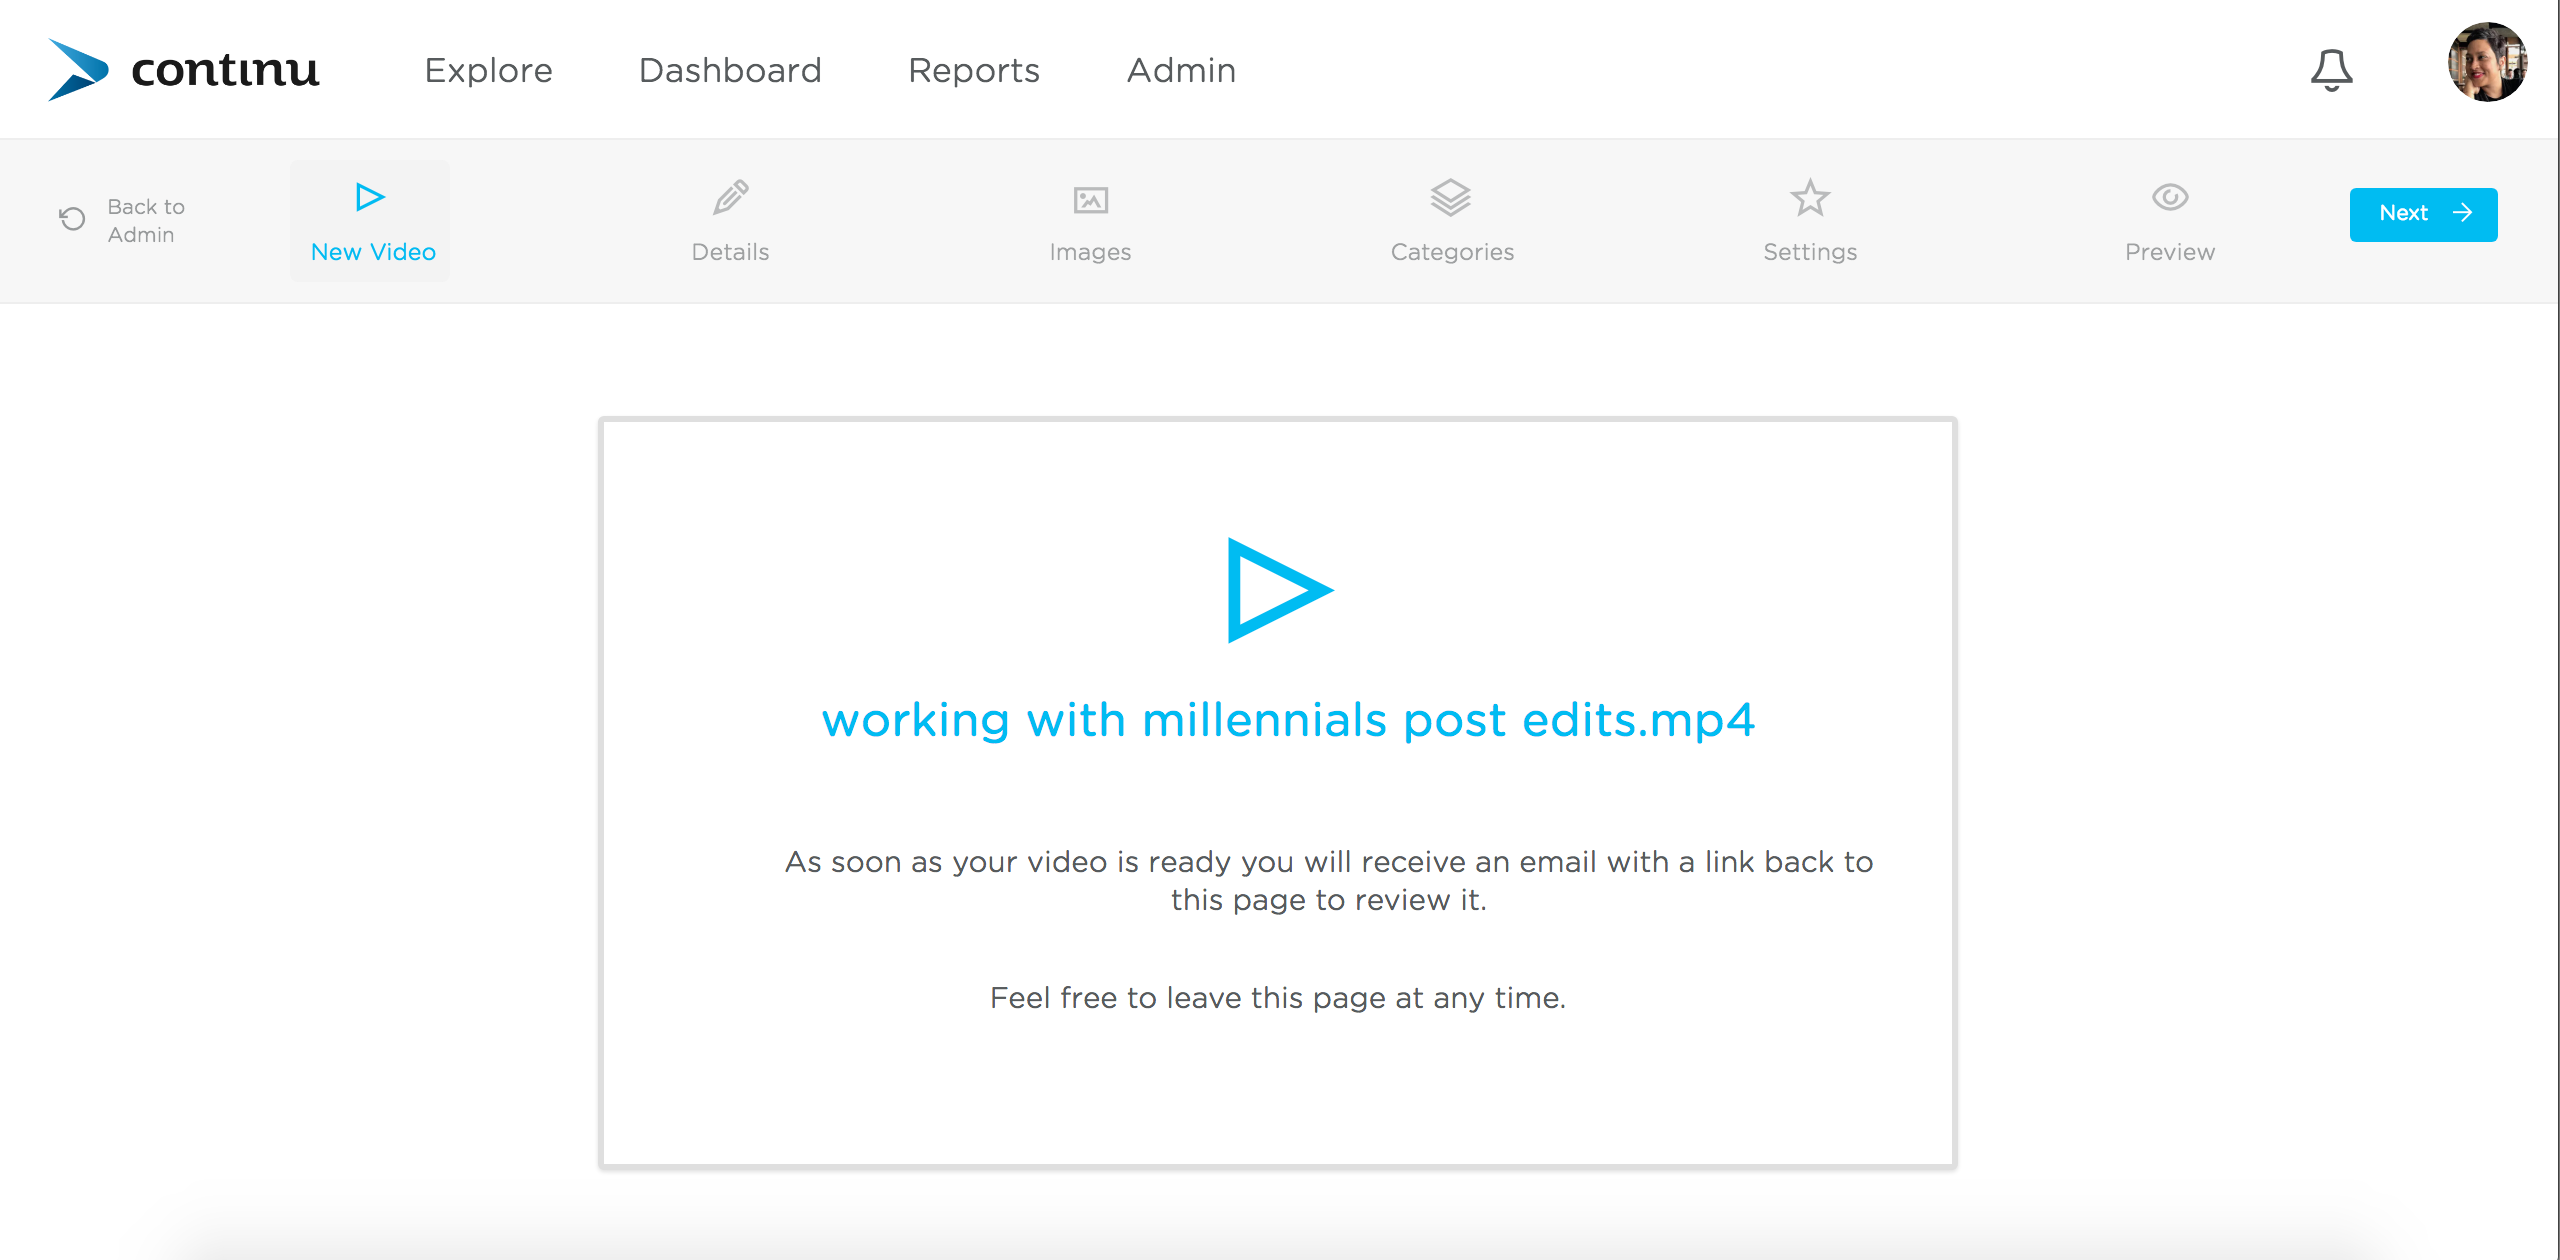Screen dimensions: 2560x1260
Task: Go to the Explore menu
Action: click(488, 70)
